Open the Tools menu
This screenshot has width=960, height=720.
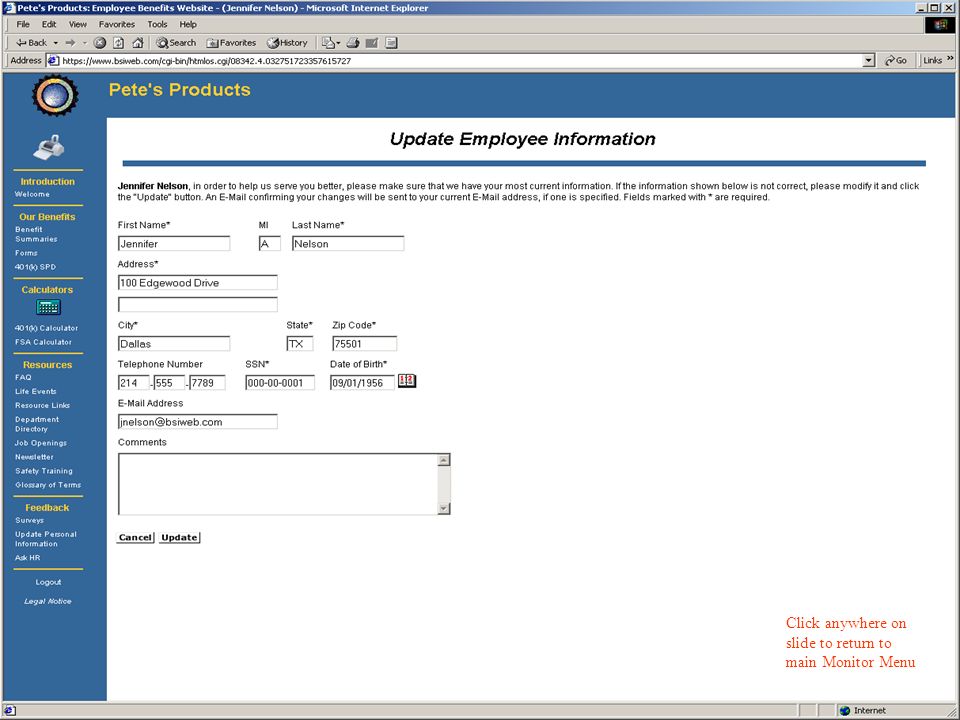coord(157,24)
